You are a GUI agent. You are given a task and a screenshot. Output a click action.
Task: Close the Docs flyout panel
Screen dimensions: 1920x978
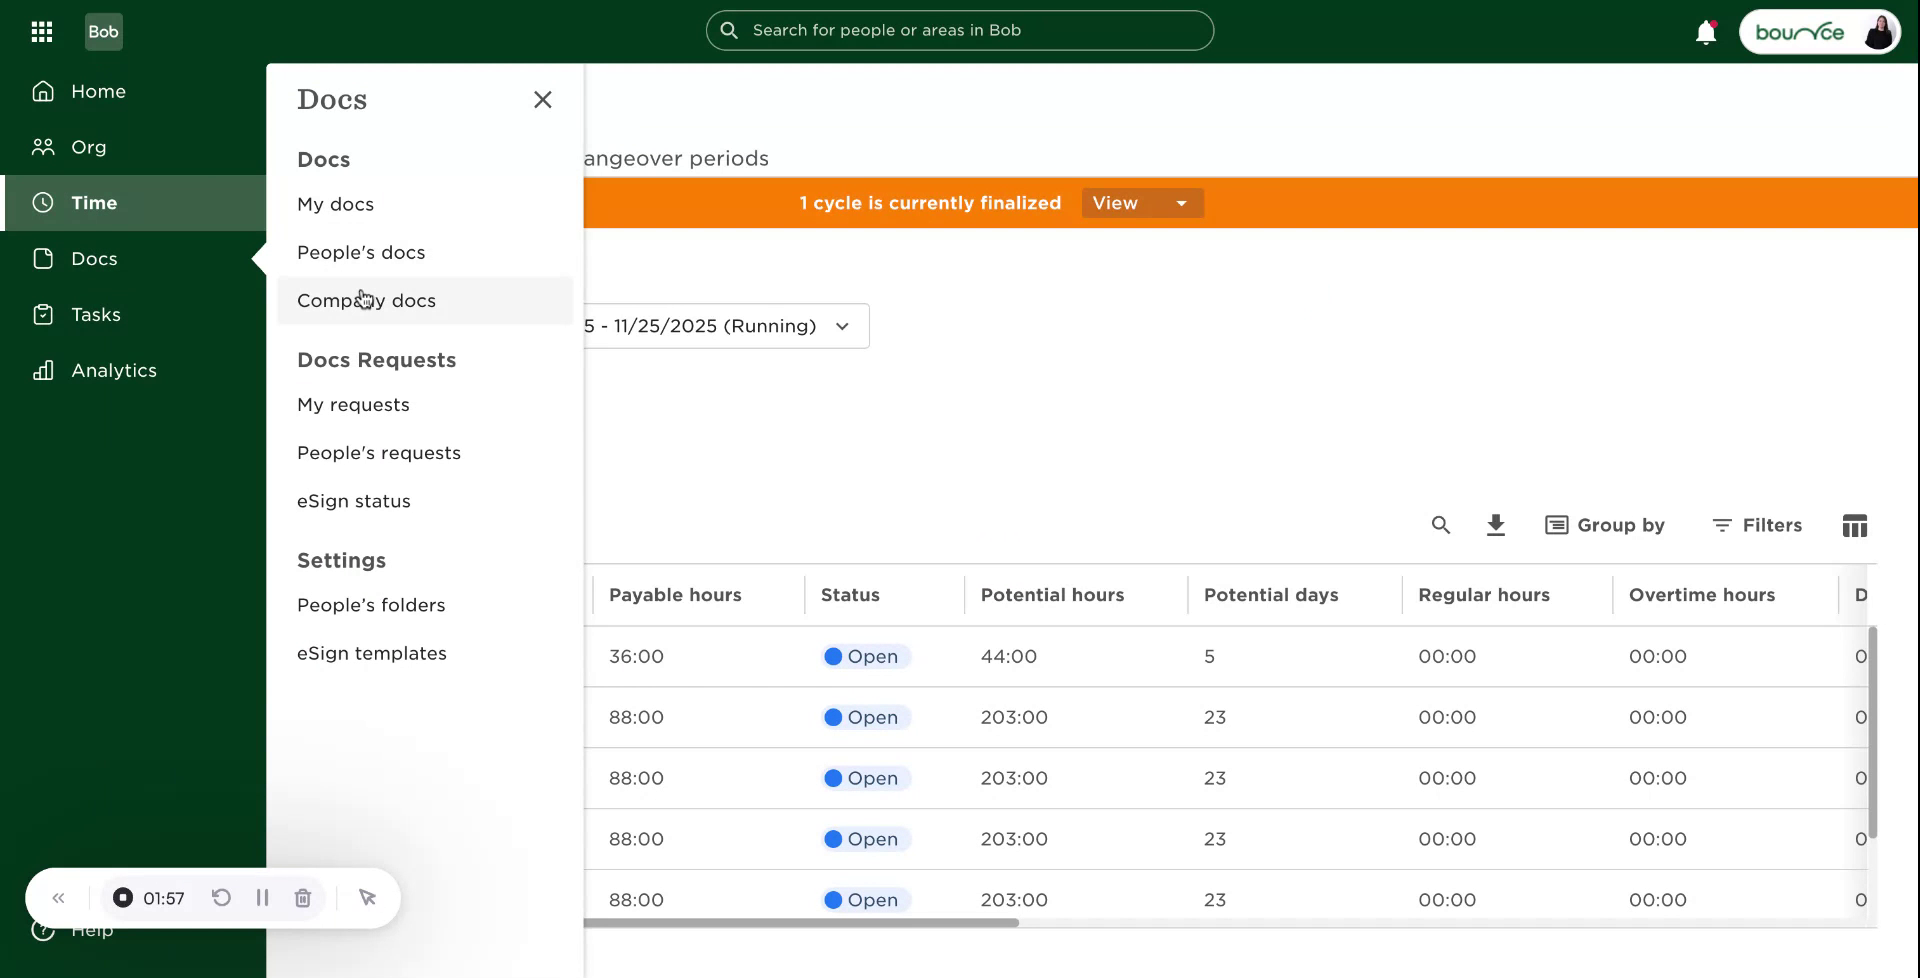point(542,100)
